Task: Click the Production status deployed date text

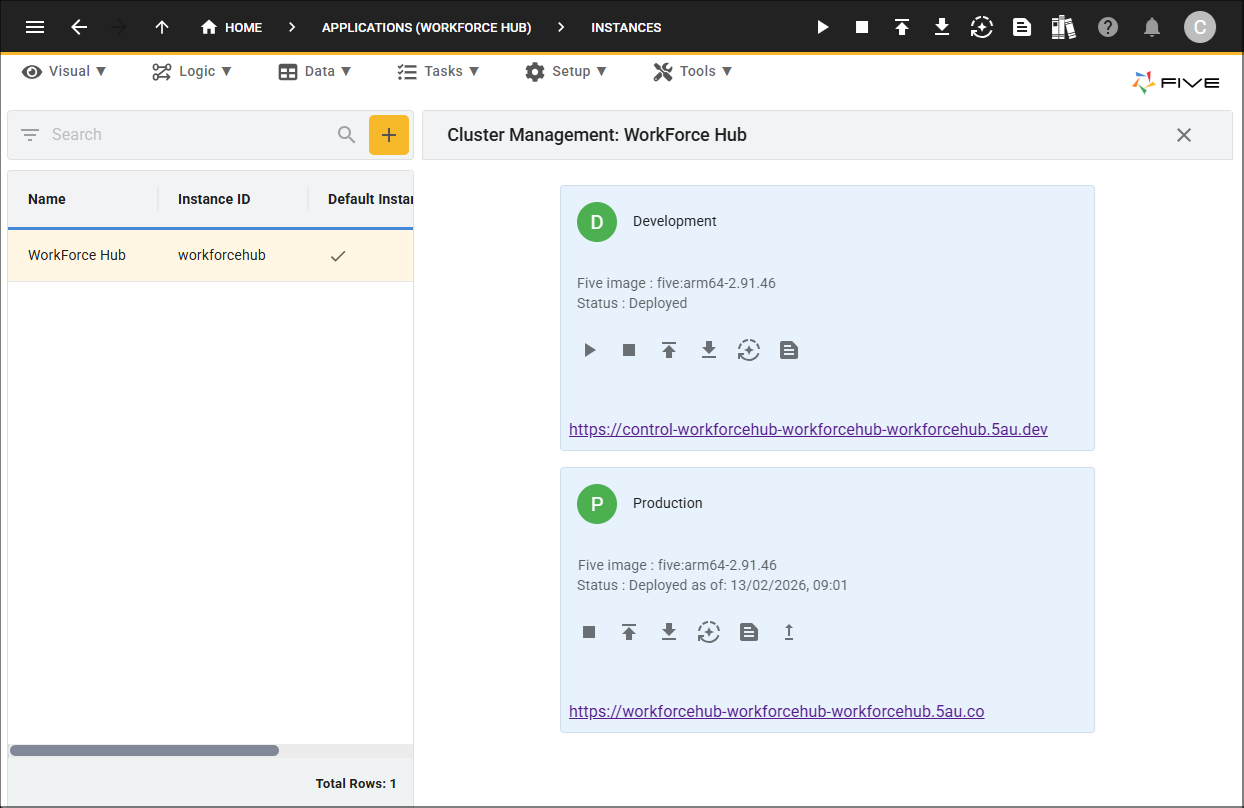Action: click(712, 585)
